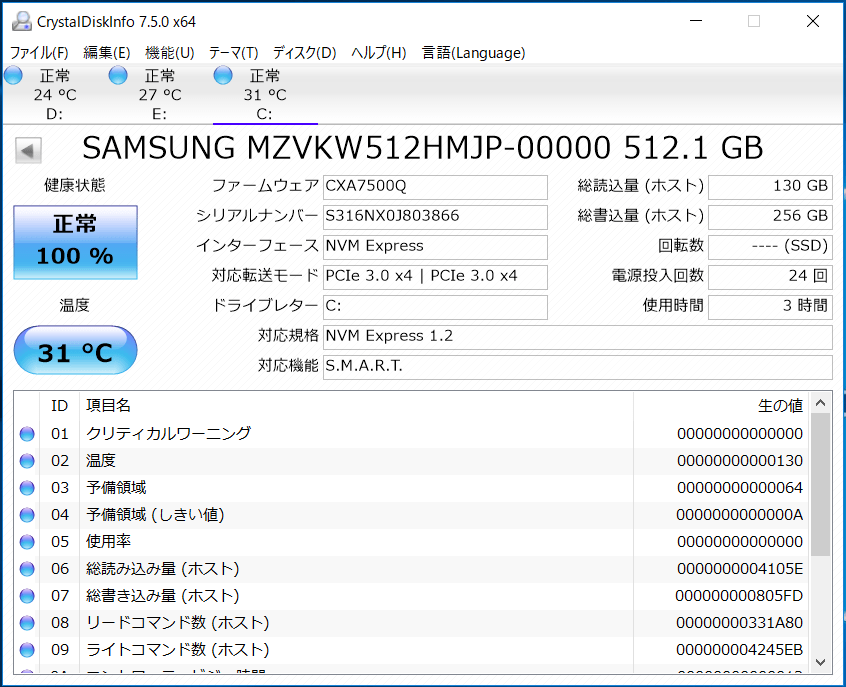Click the 対応規格 field NVM Express 1.2
This screenshot has height=687, width=846.
point(578,337)
